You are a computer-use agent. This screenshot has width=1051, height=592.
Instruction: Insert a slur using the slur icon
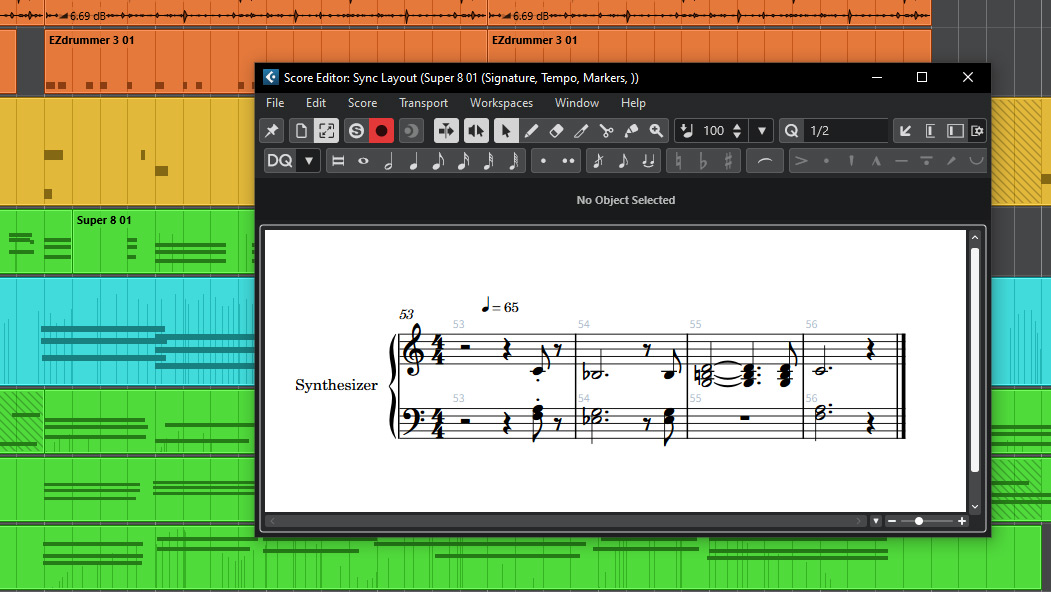[x=764, y=161]
